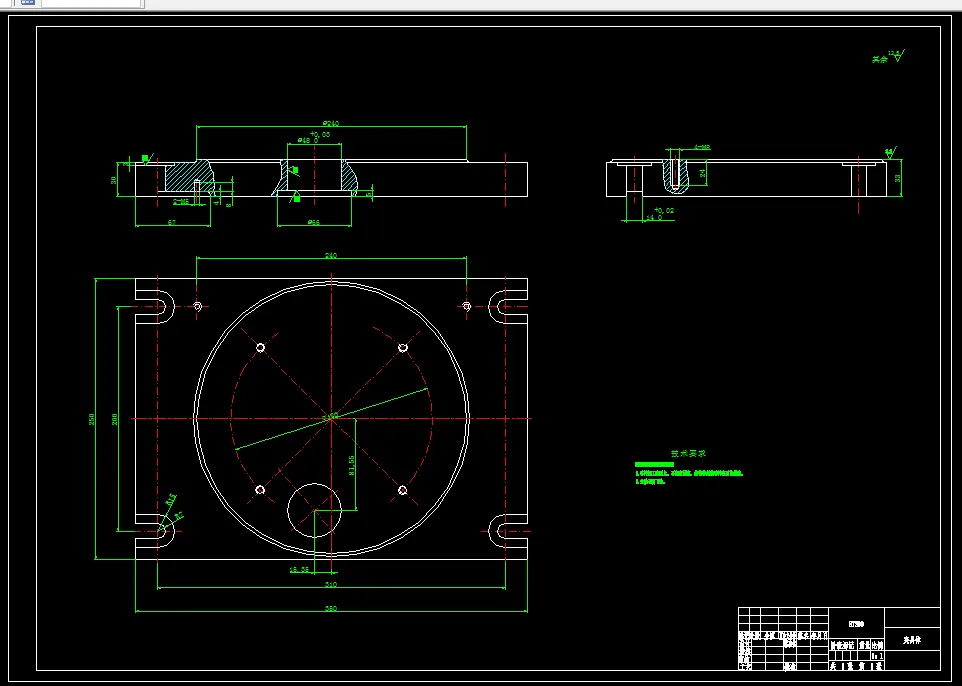The width and height of the screenshot is (962, 686).
Task: Select the 技术要求 heading text
Action: click(x=688, y=453)
